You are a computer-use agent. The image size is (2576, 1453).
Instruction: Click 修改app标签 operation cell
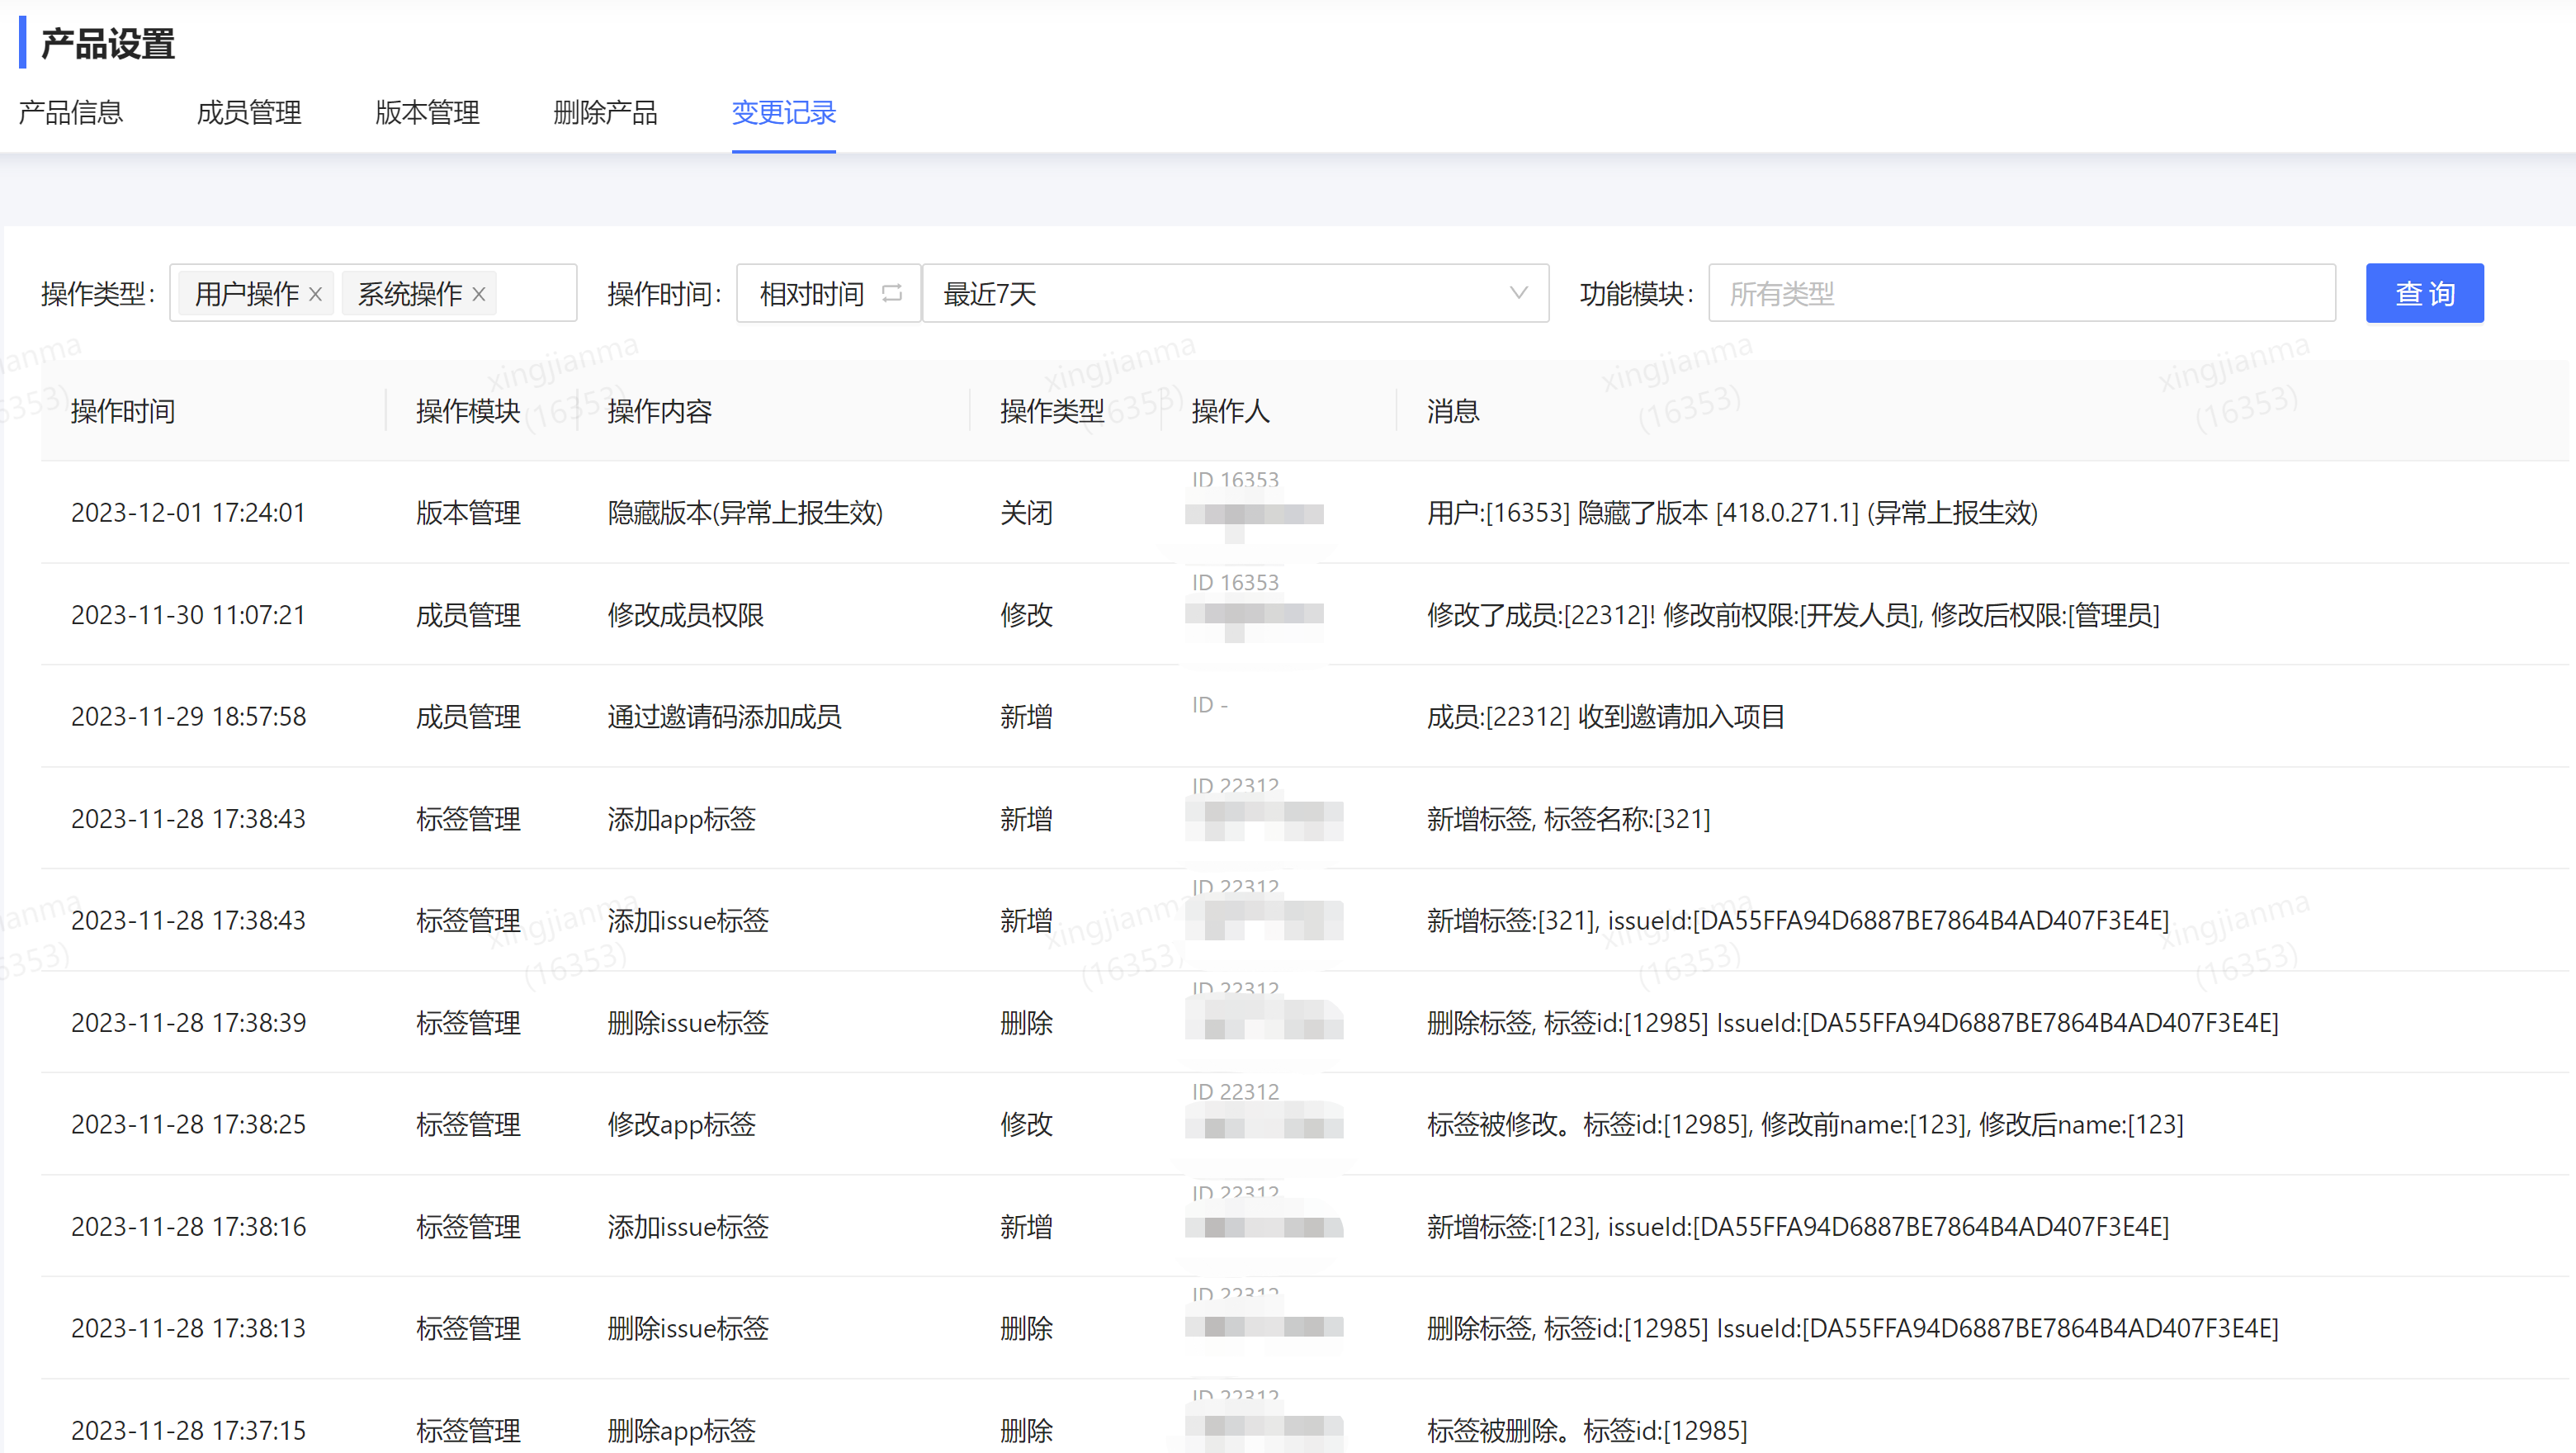pyautogui.click(x=681, y=1124)
